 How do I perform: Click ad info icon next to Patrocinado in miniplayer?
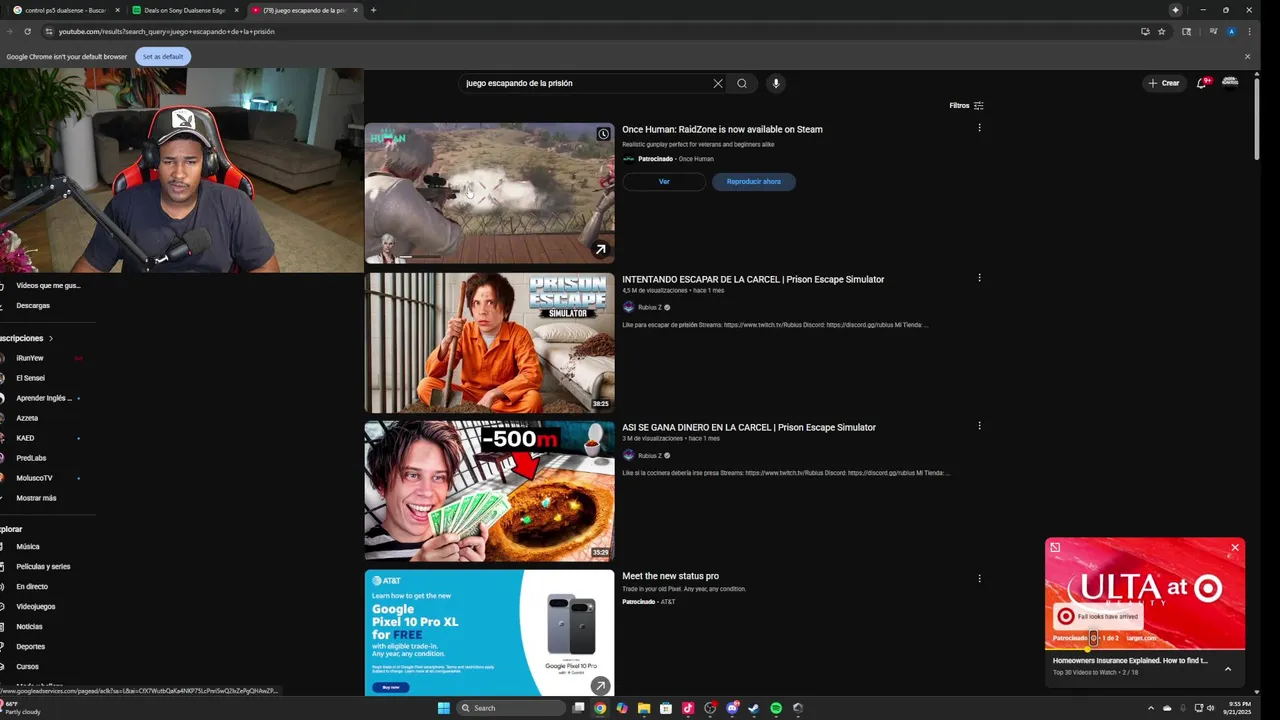pos(1094,638)
